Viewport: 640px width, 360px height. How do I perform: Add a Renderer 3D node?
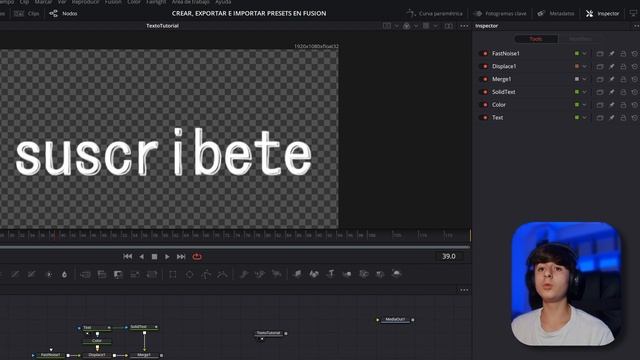[396, 274]
